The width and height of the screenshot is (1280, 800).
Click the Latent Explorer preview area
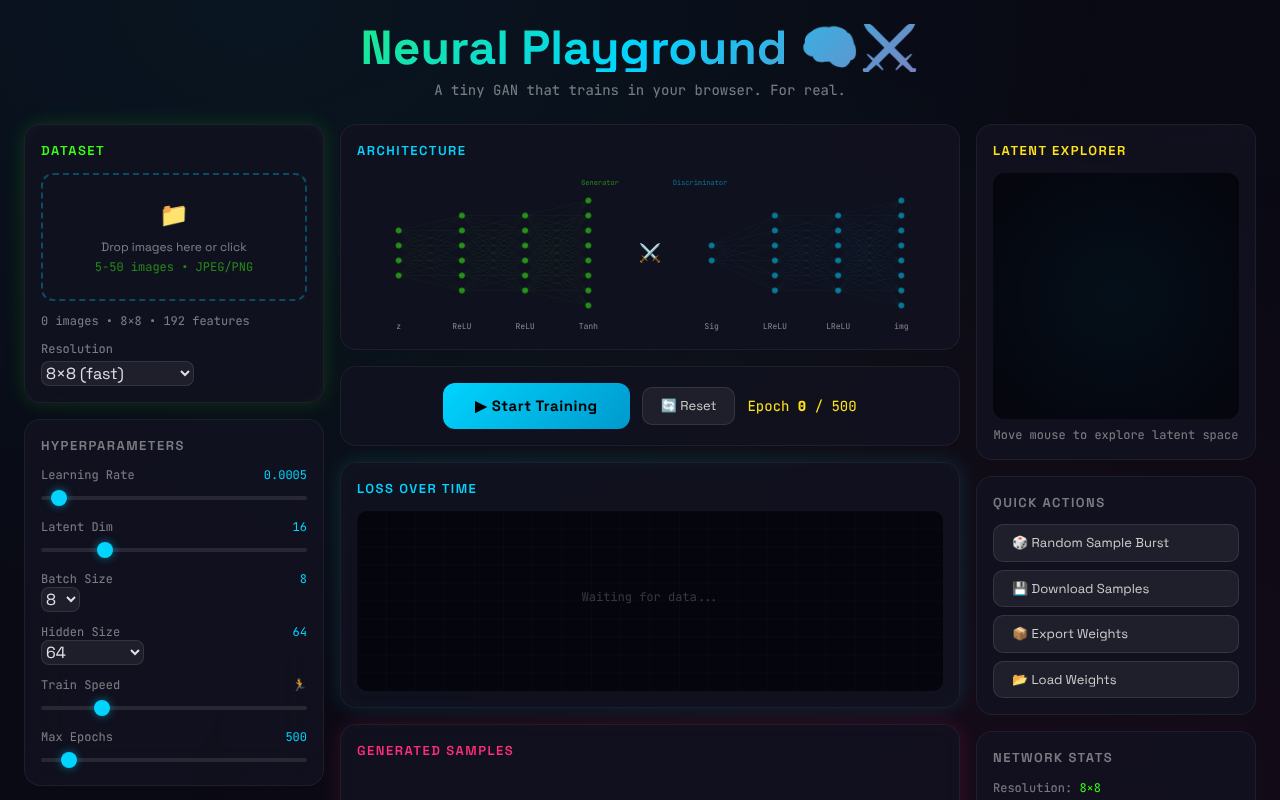coord(1115,295)
